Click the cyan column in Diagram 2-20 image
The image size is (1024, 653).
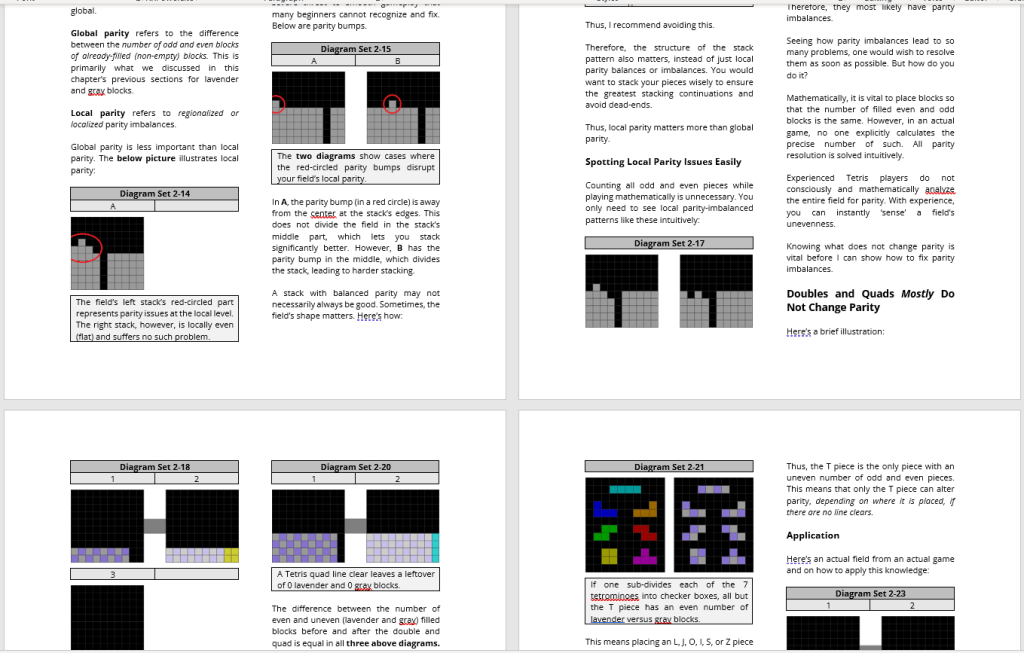(x=435, y=547)
